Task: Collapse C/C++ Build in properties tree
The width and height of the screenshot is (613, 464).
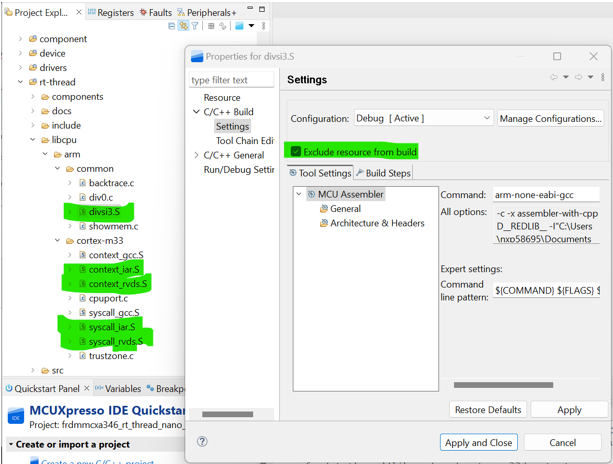Action: coord(196,112)
